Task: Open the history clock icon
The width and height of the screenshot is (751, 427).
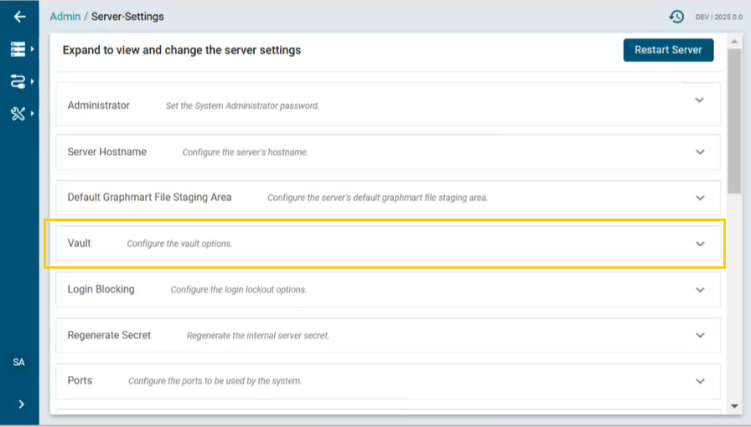Action: (x=676, y=17)
